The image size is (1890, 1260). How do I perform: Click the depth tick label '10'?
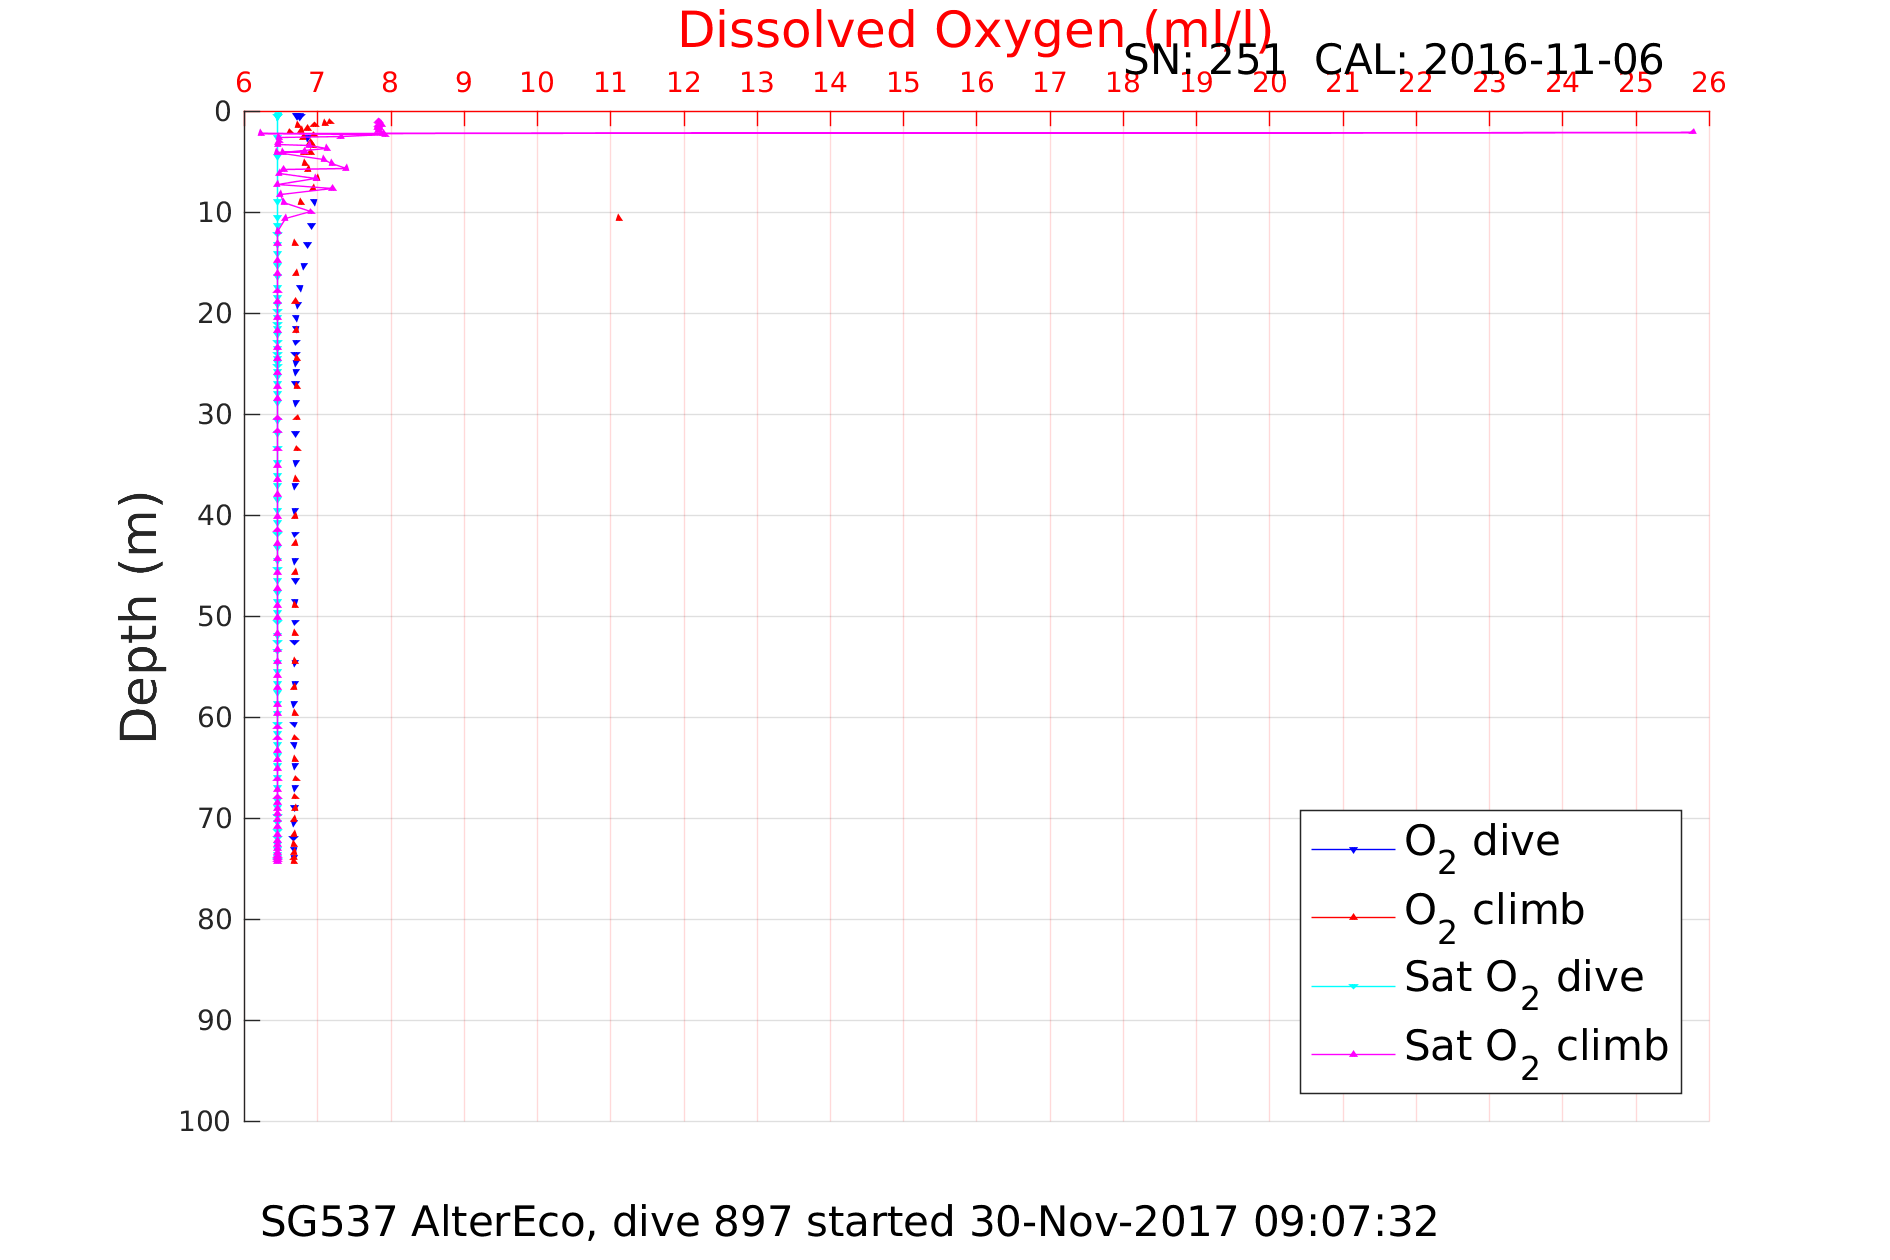point(215,213)
